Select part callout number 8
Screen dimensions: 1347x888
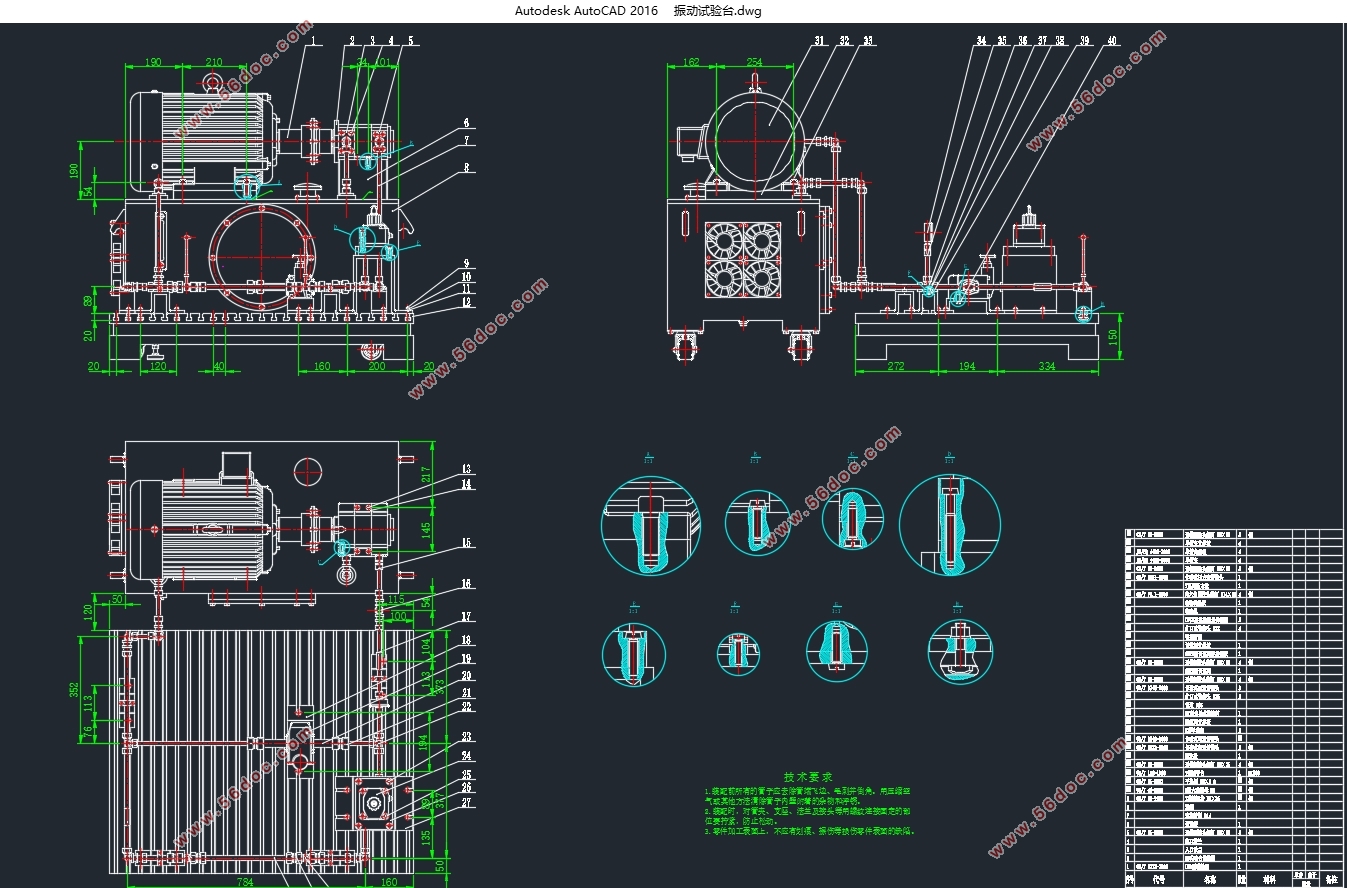tap(466, 168)
